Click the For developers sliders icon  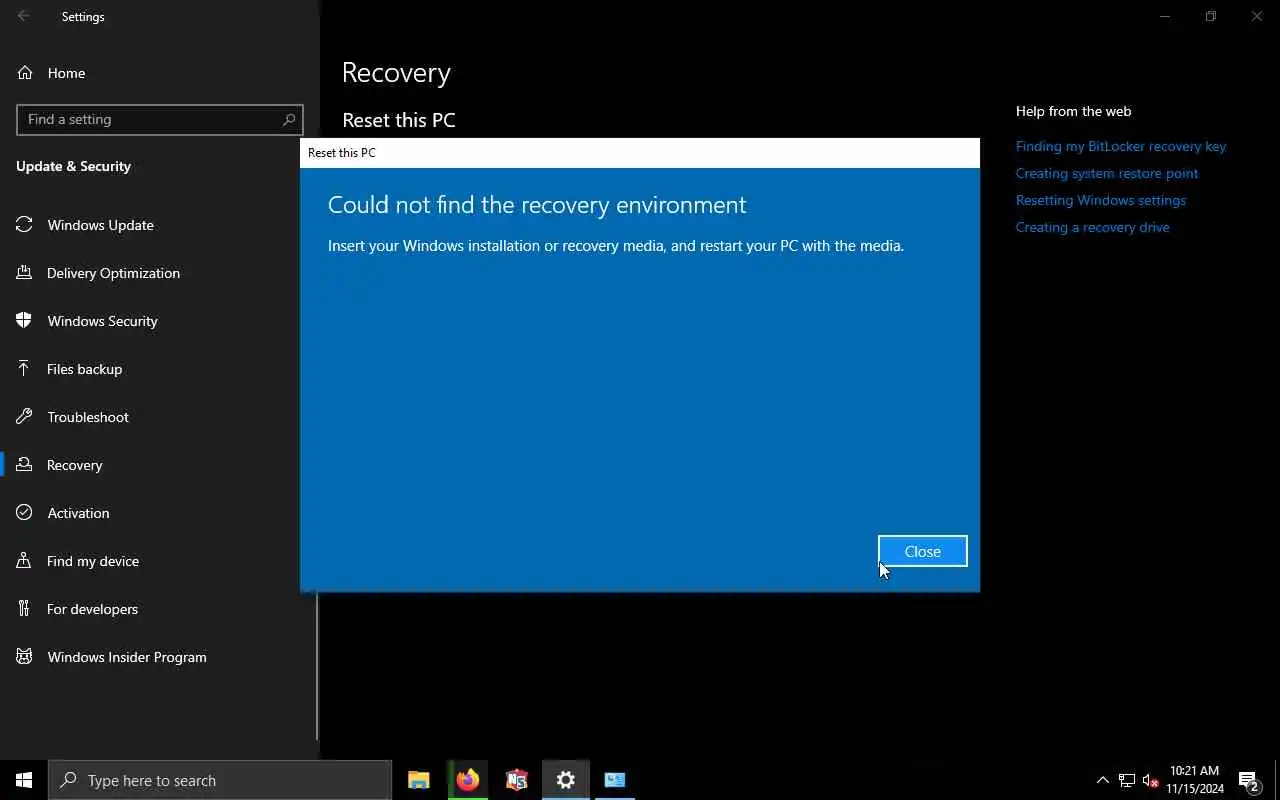(x=25, y=609)
